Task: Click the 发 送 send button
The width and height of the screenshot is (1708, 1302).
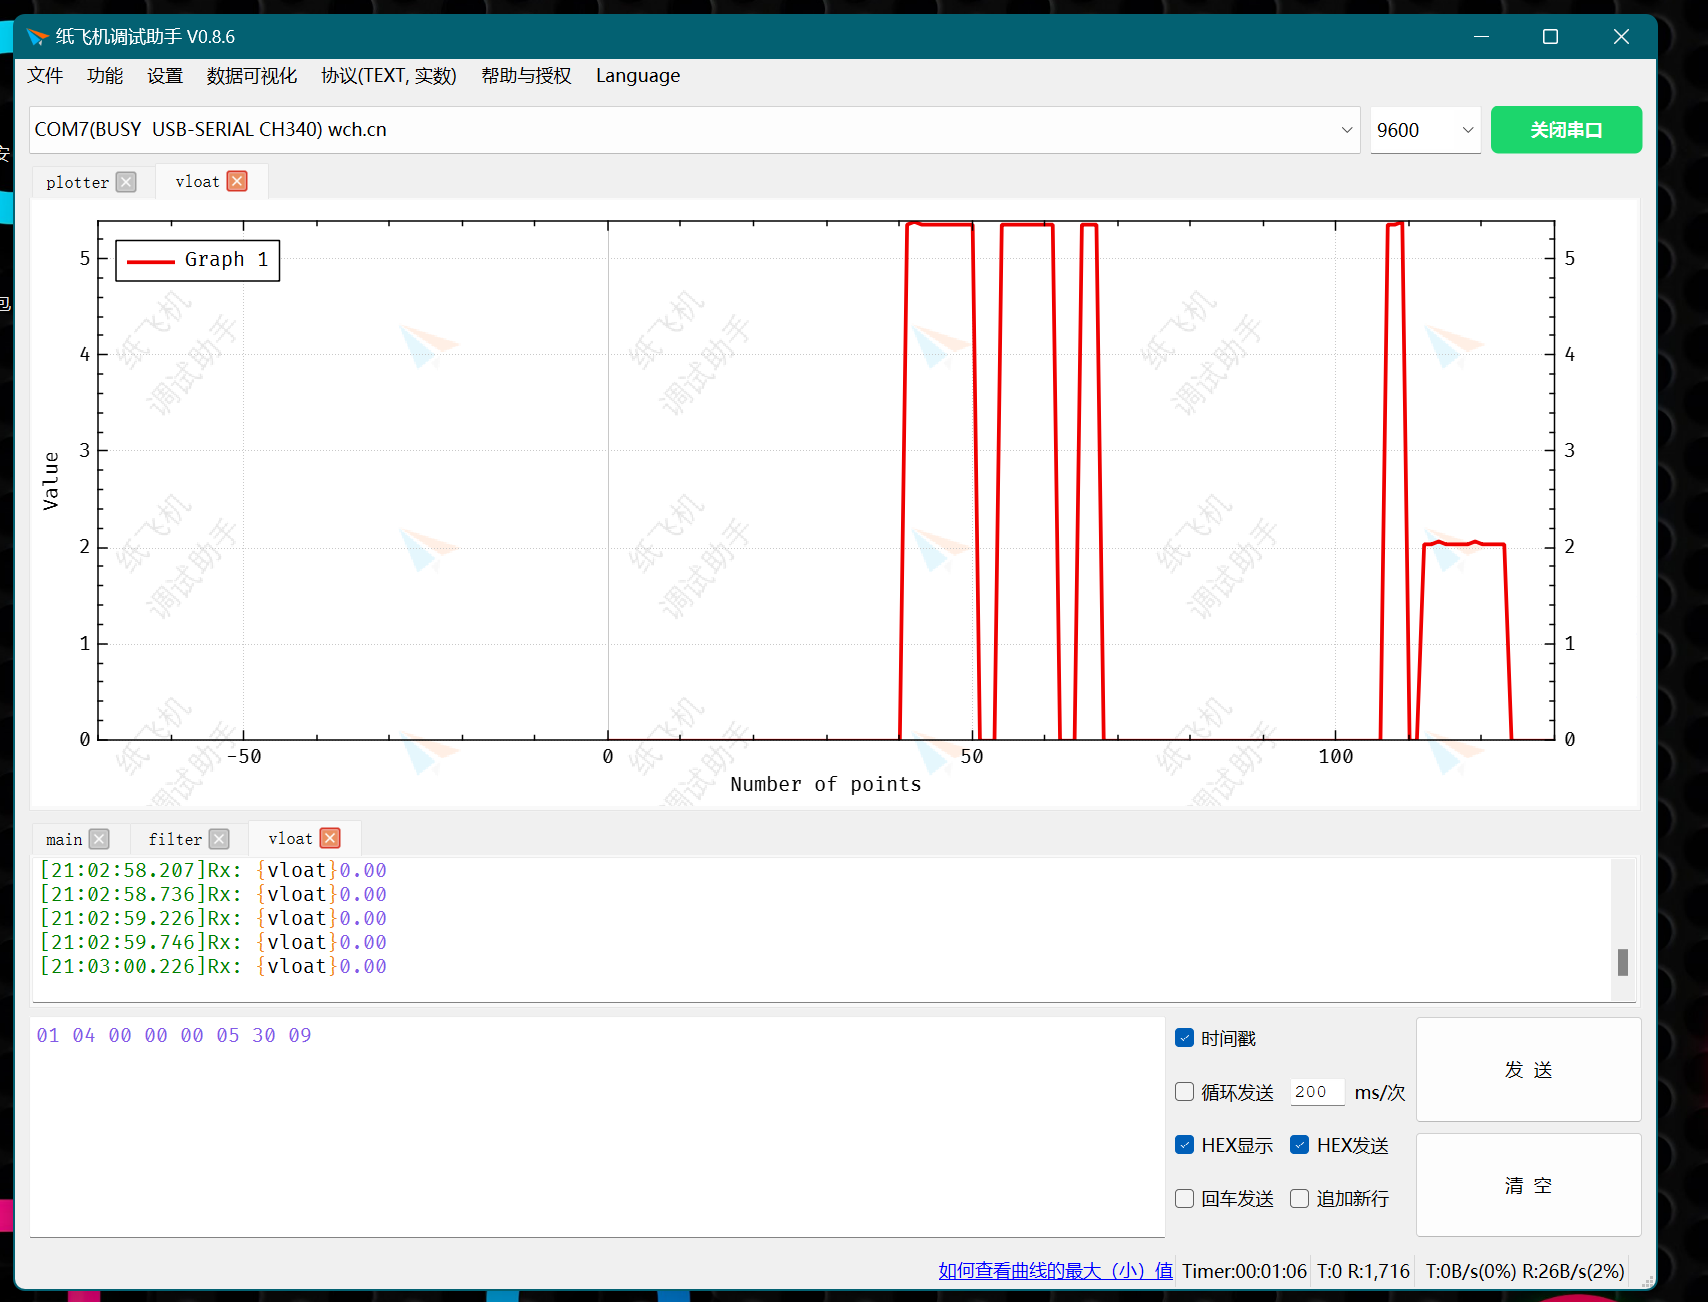Action: [x=1528, y=1070]
